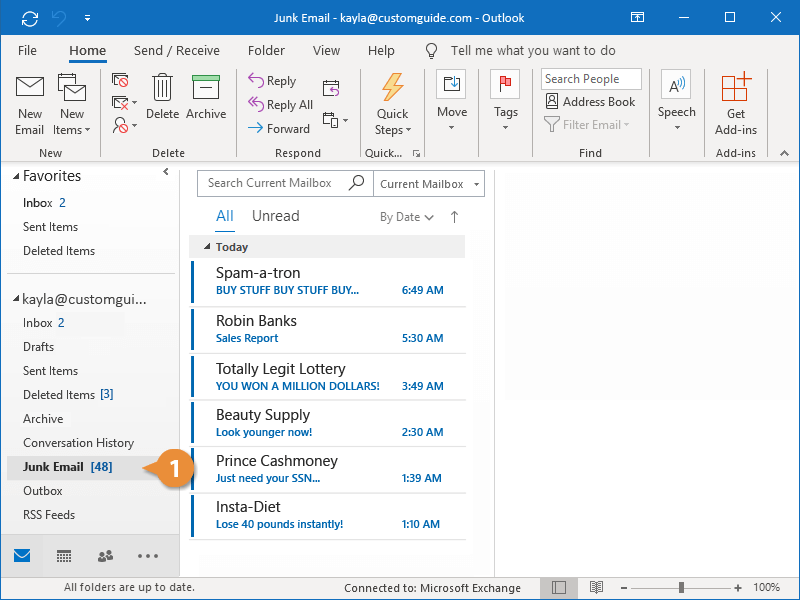Open the File tab
The height and width of the screenshot is (600, 800).
tap(27, 51)
